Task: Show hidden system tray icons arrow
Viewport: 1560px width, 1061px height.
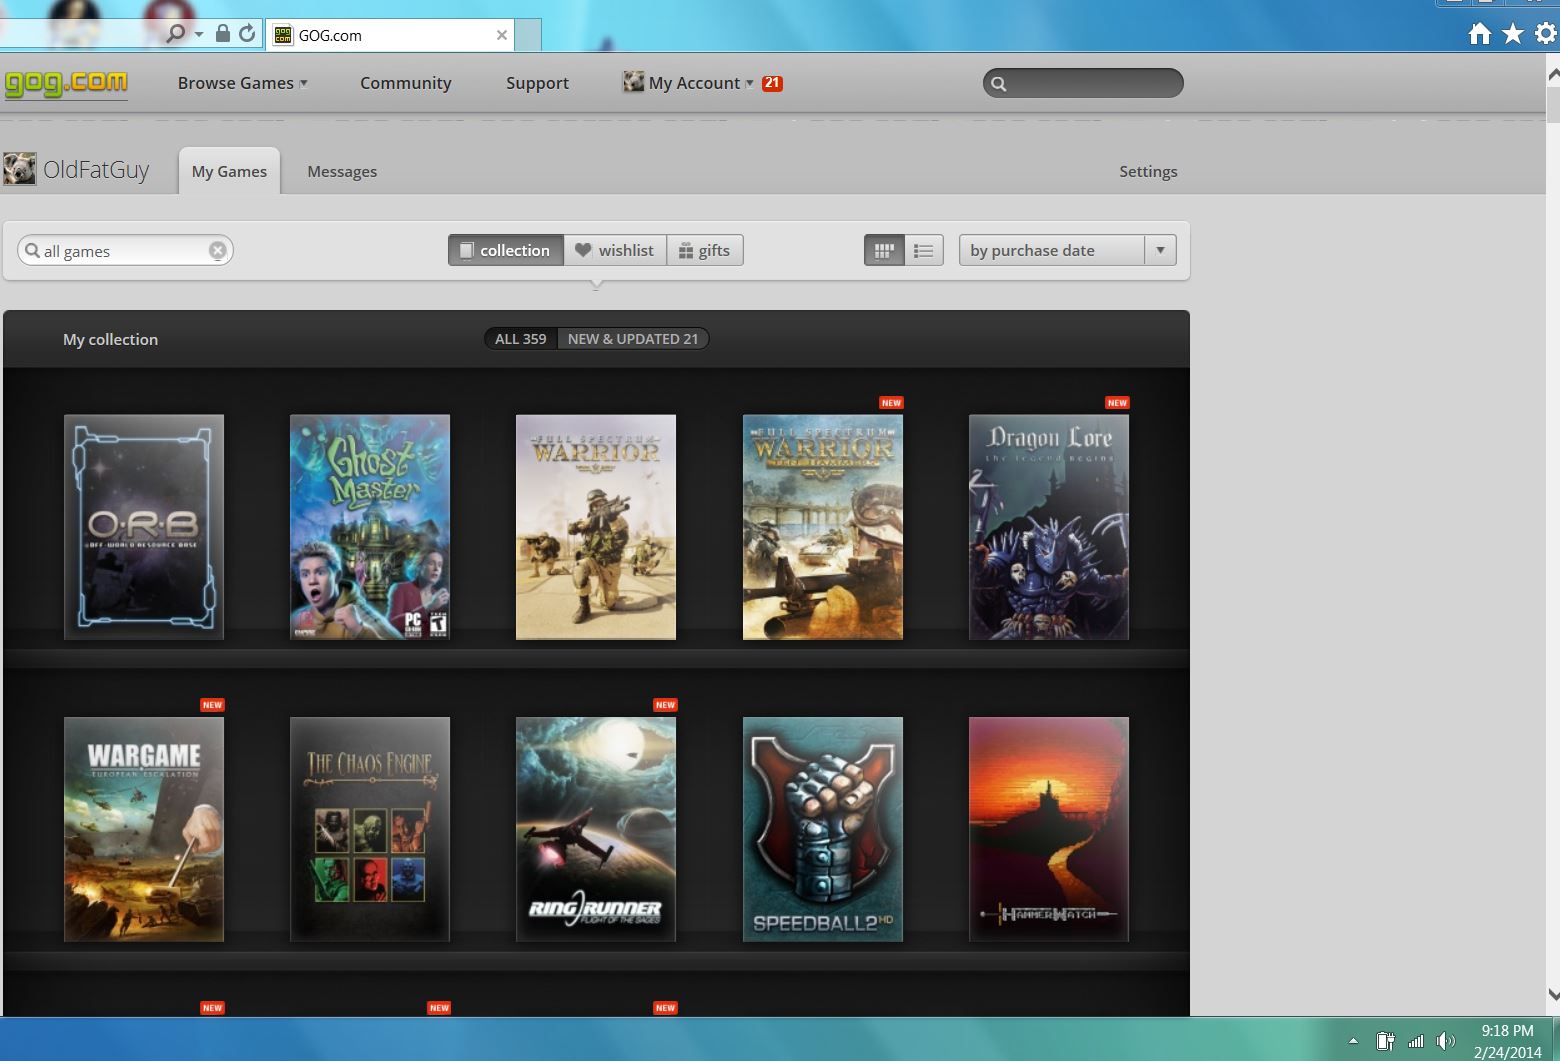Action: [1353, 1041]
